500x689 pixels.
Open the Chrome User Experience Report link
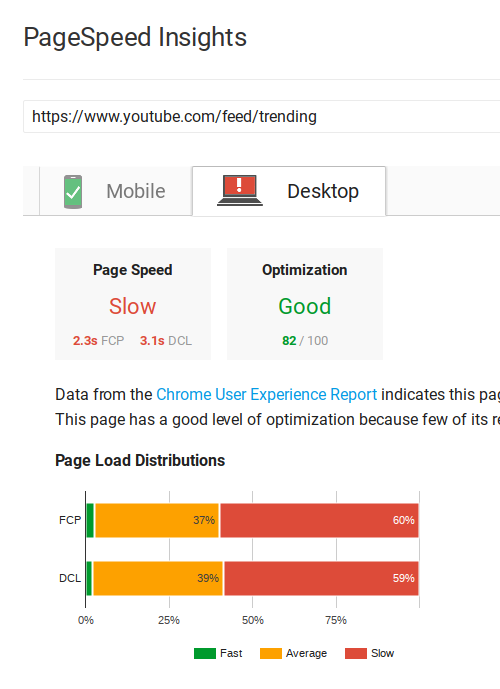(x=267, y=395)
